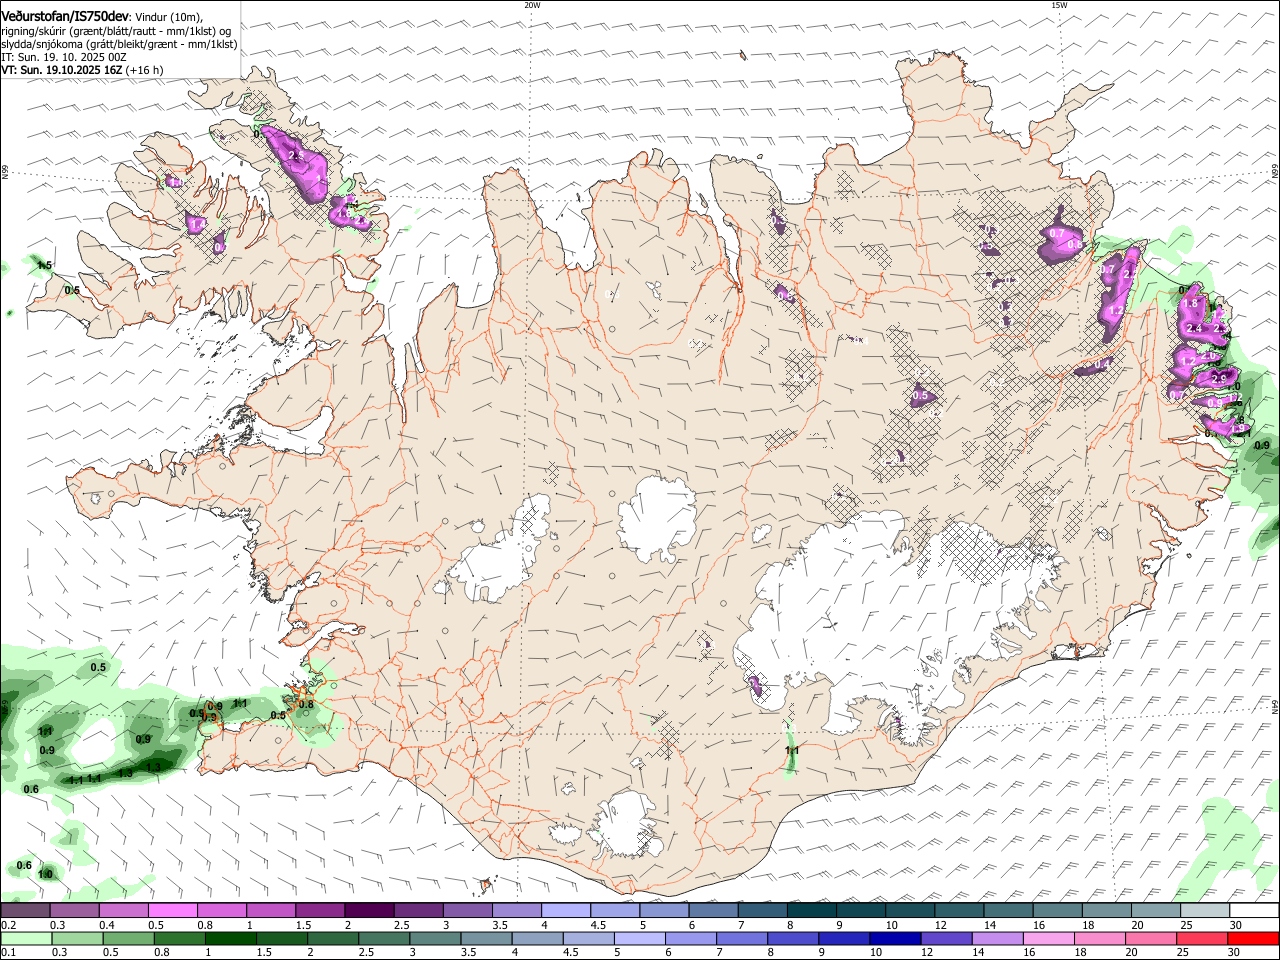The height and width of the screenshot is (960, 1280).
Task: Select the royal blue 9 swatch in lower scale
Action: pos(845,938)
